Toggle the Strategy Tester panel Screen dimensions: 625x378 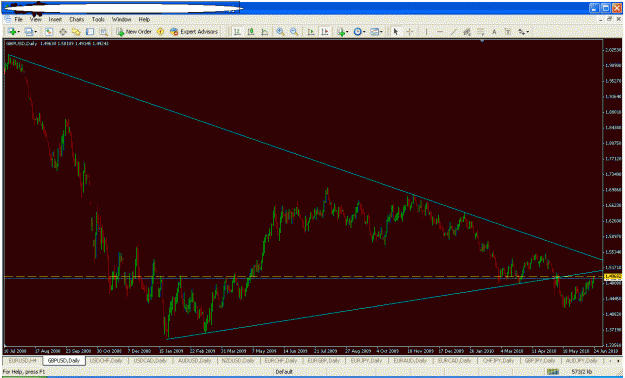pyautogui.click(x=104, y=32)
